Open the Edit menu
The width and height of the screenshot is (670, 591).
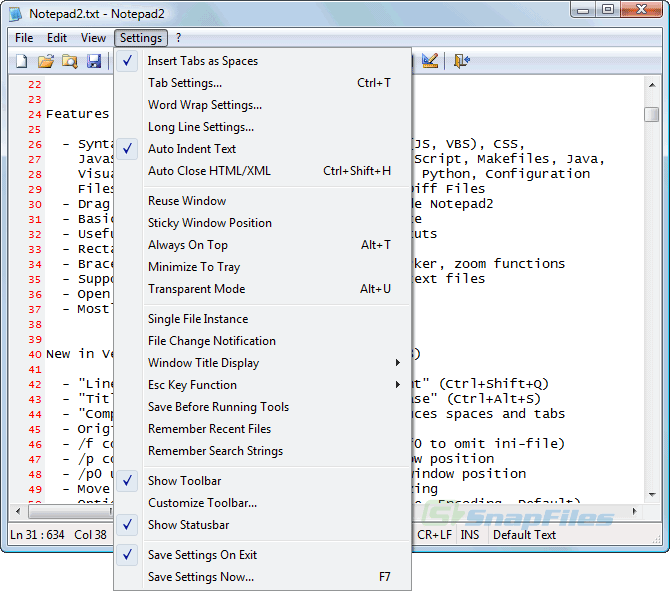[x=57, y=38]
